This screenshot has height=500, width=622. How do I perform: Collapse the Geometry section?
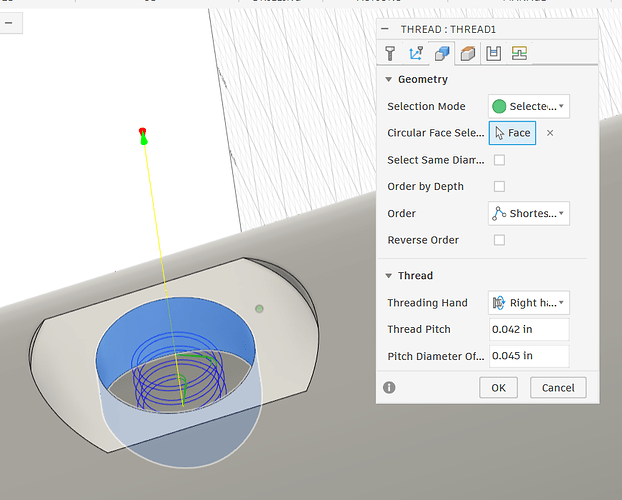click(388, 79)
